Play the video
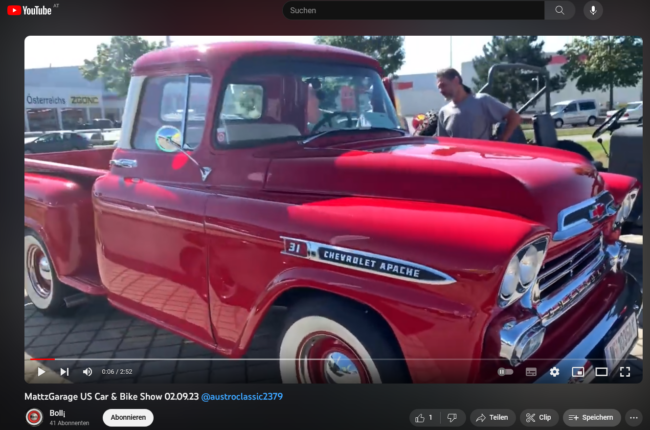Screen dimensions: 650x430 pos(41,371)
